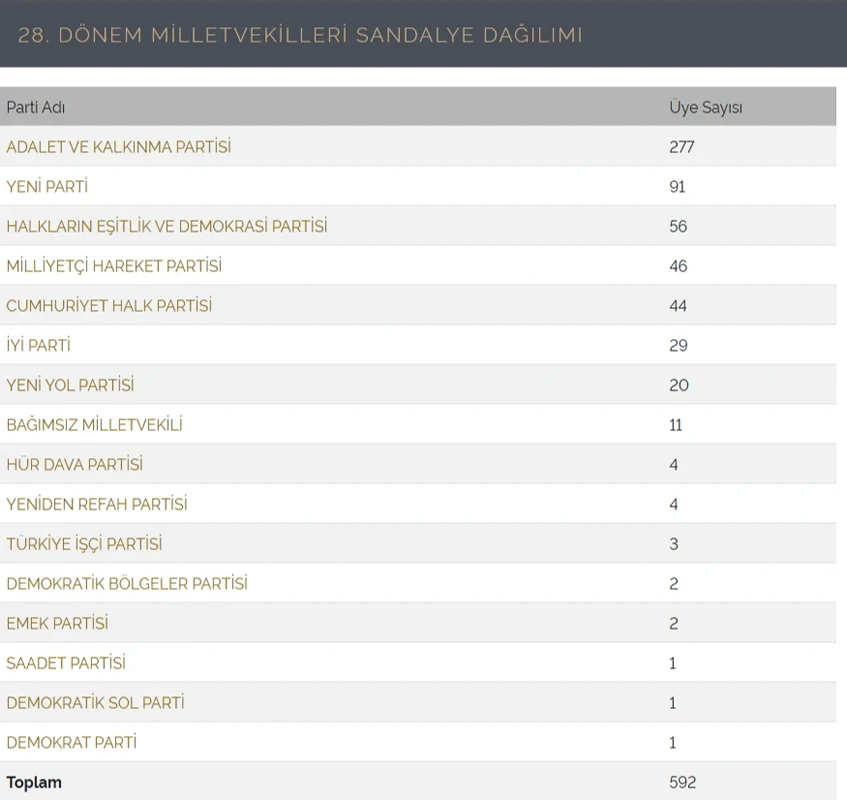Select count 4 for YENİDEN REFAH PARTİSİ
Viewport: 847px width, 800px height.
pyautogui.click(x=674, y=505)
